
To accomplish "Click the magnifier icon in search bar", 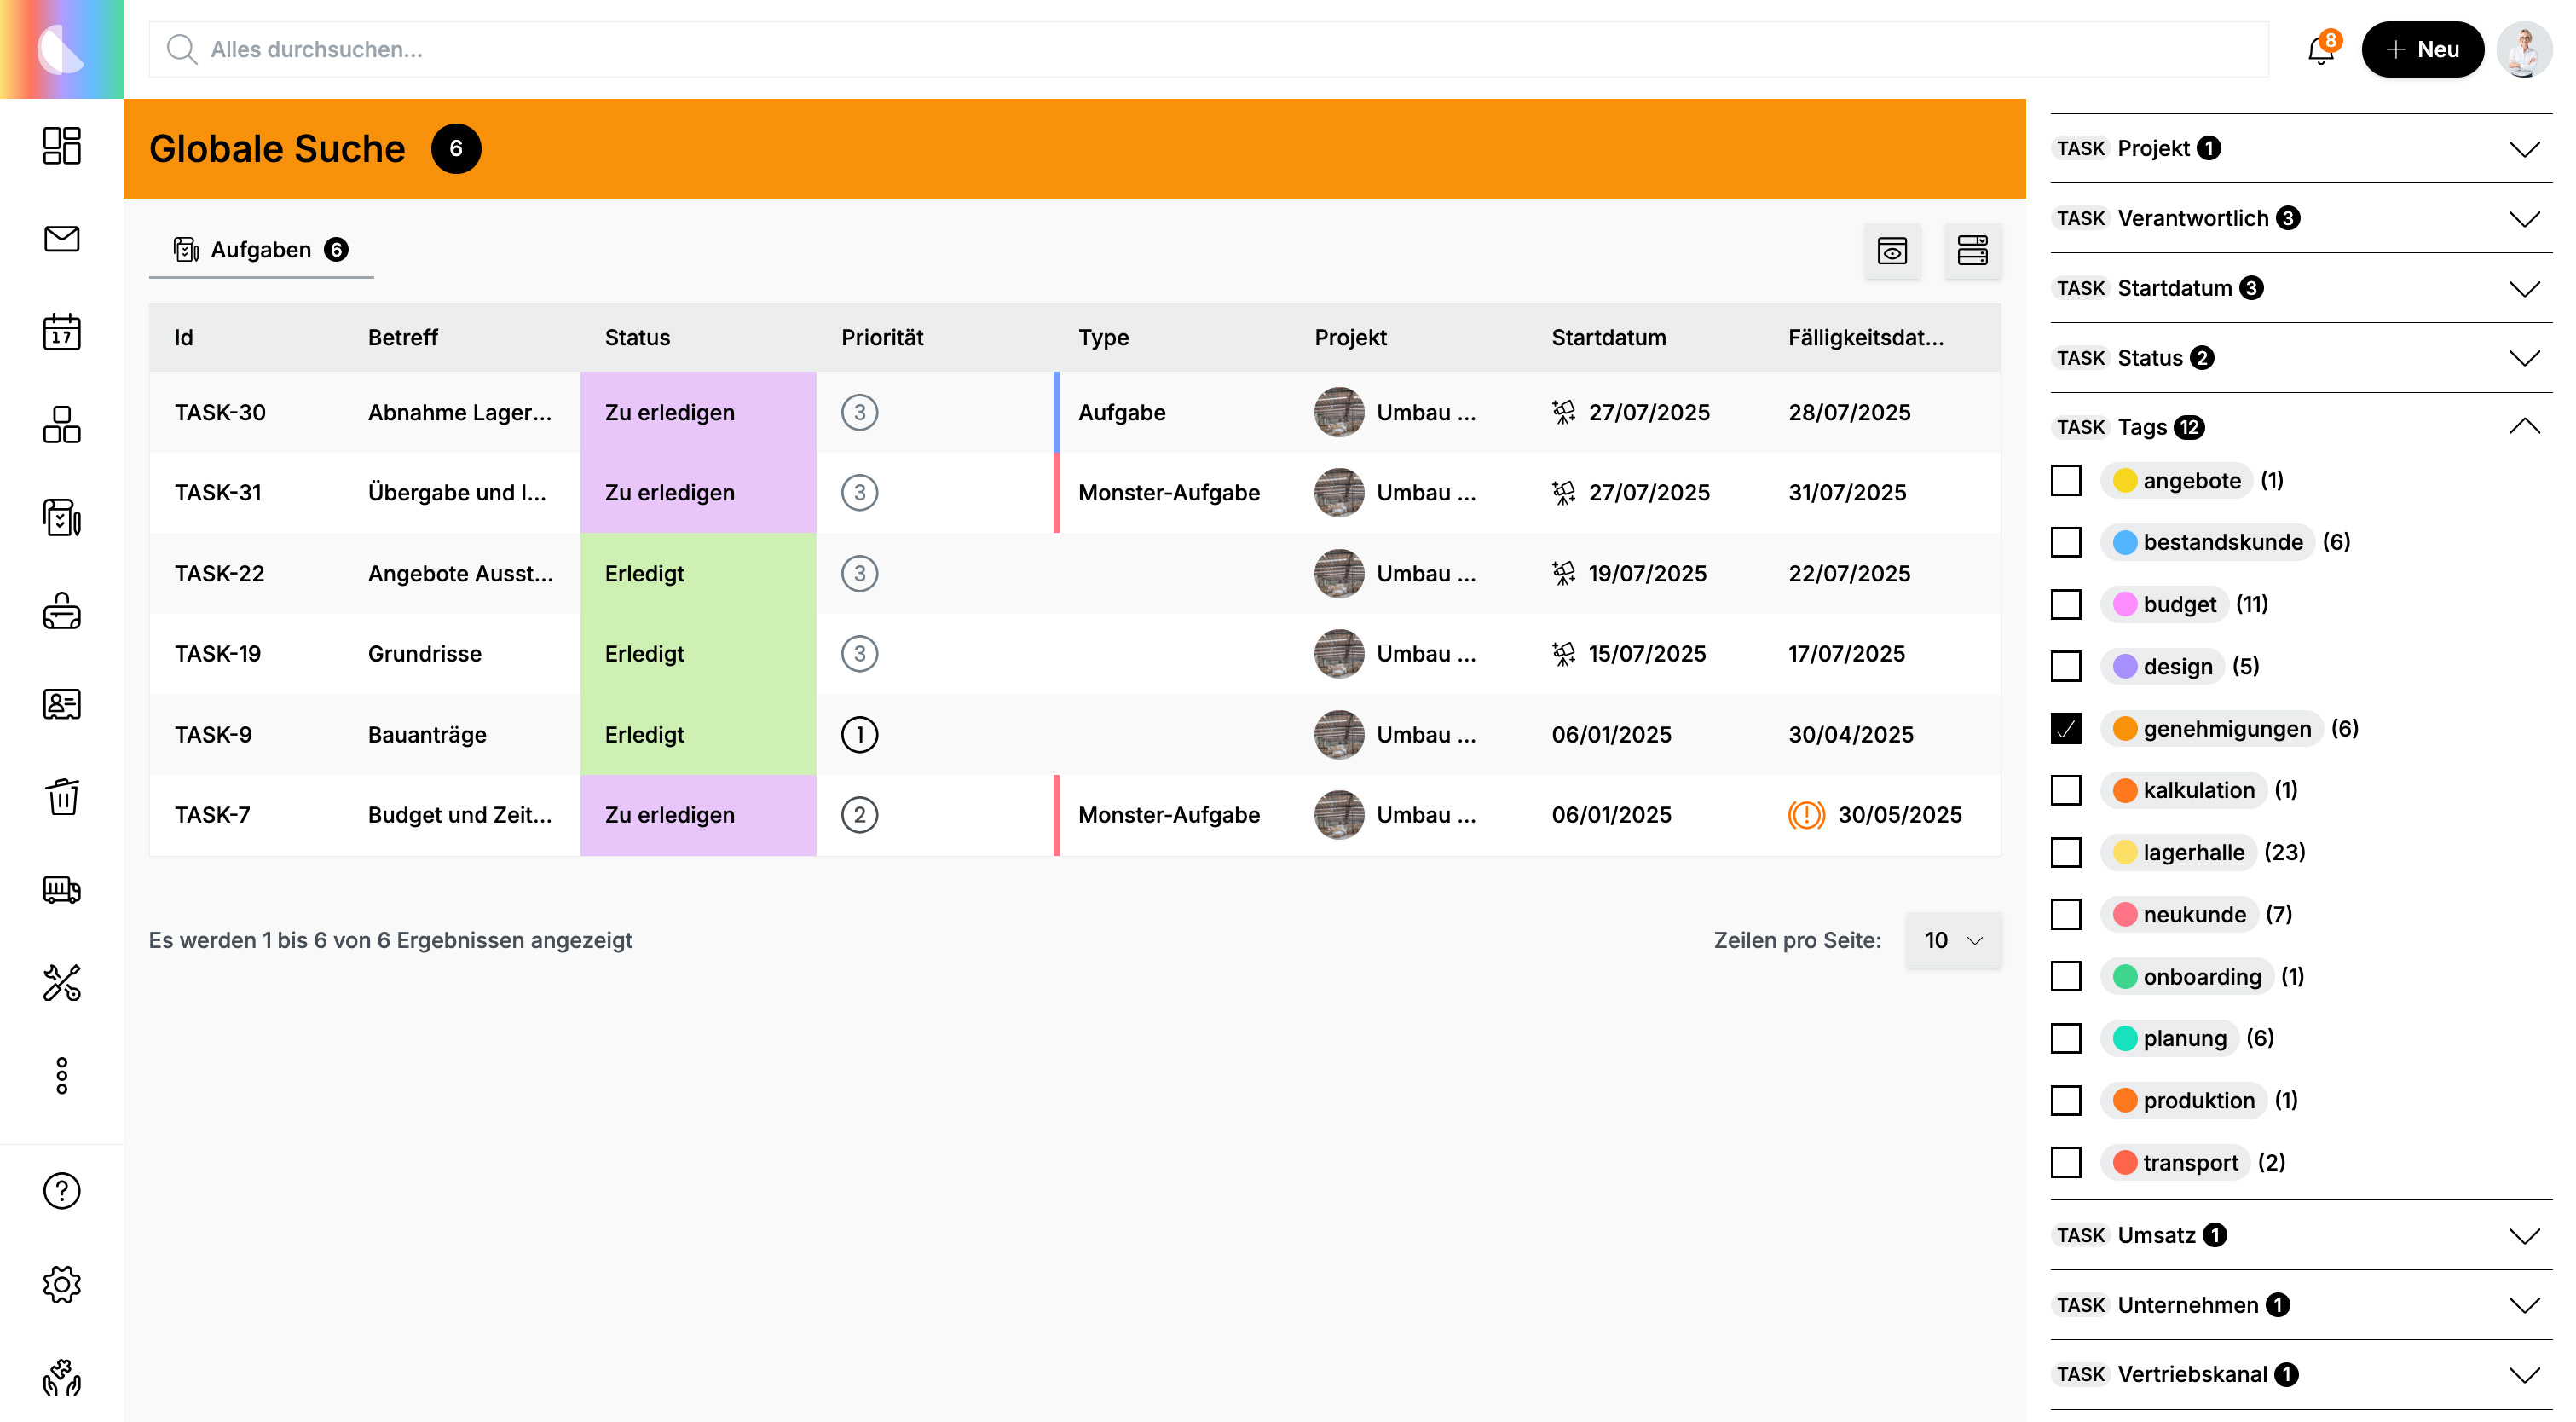I will click(181, 49).
